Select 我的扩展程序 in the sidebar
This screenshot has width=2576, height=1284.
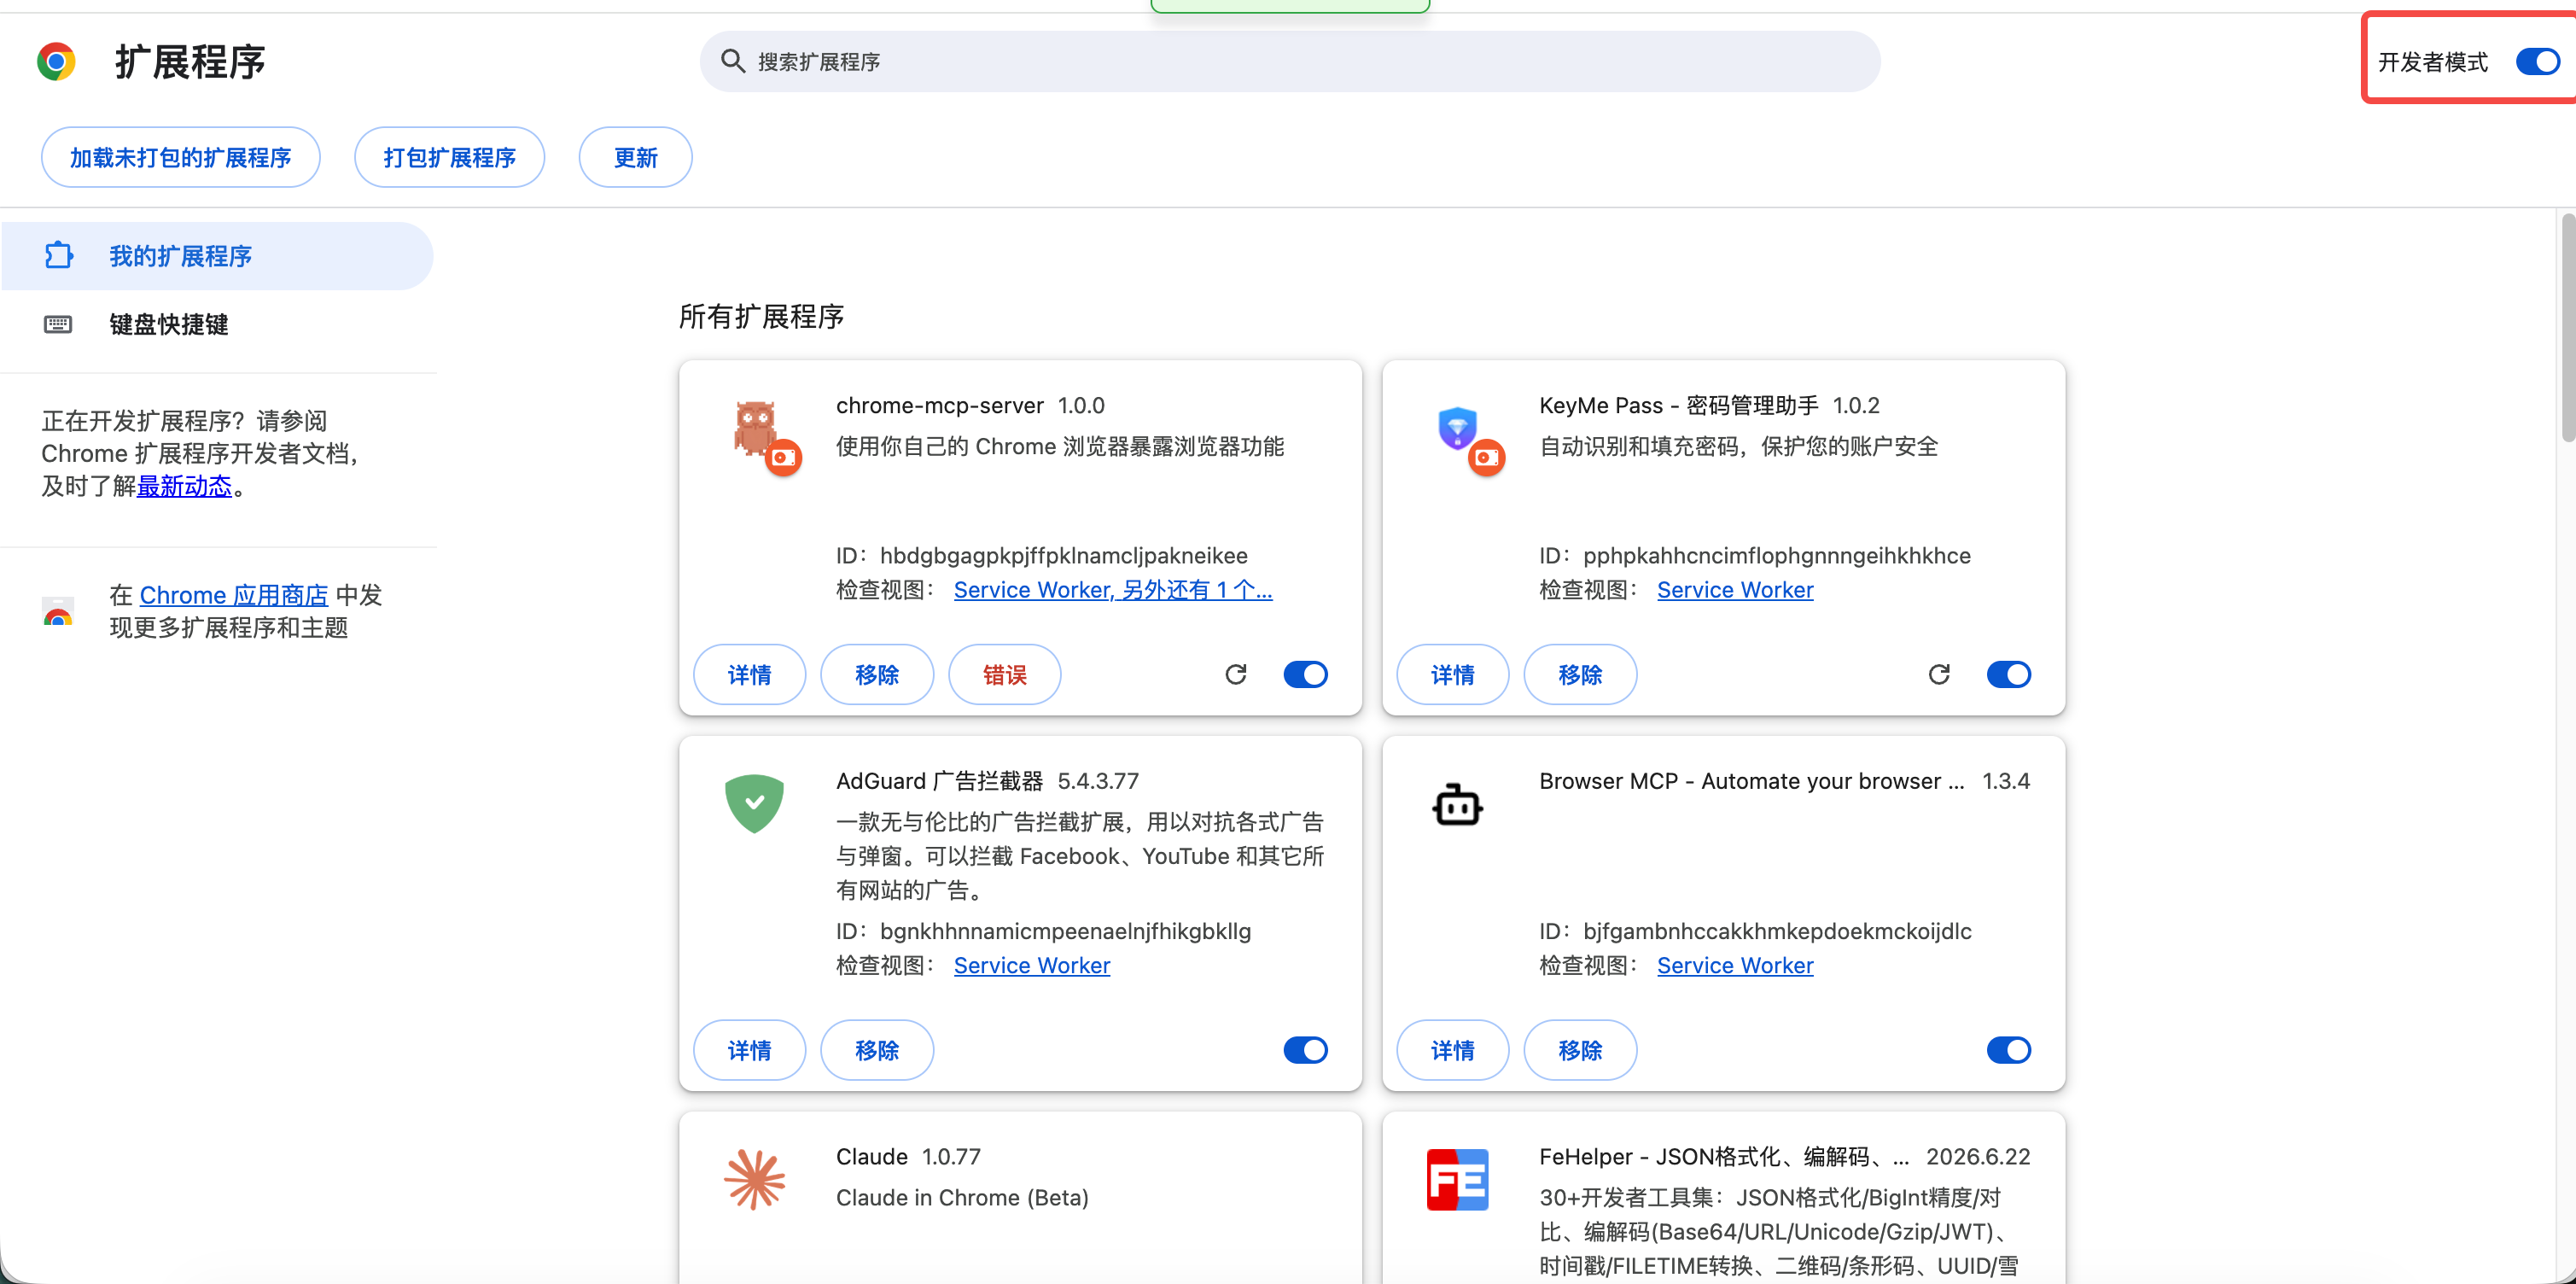click(x=217, y=256)
